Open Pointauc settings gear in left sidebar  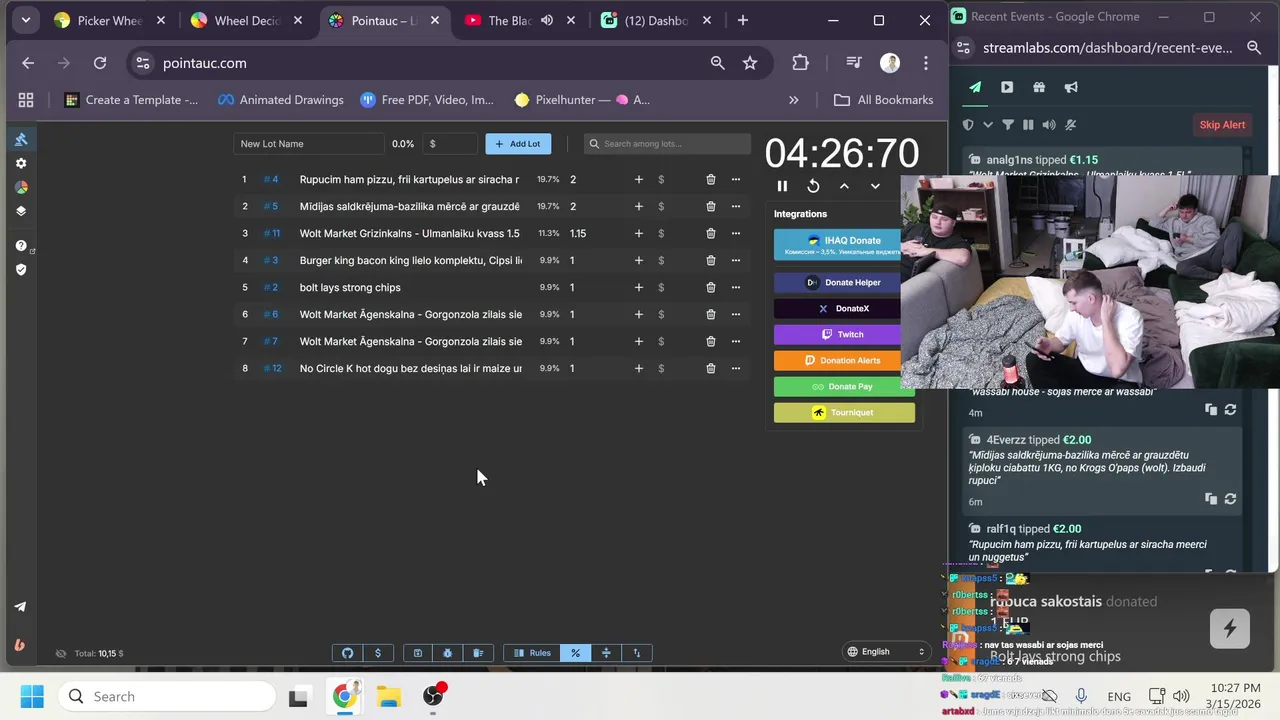pyautogui.click(x=21, y=163)
